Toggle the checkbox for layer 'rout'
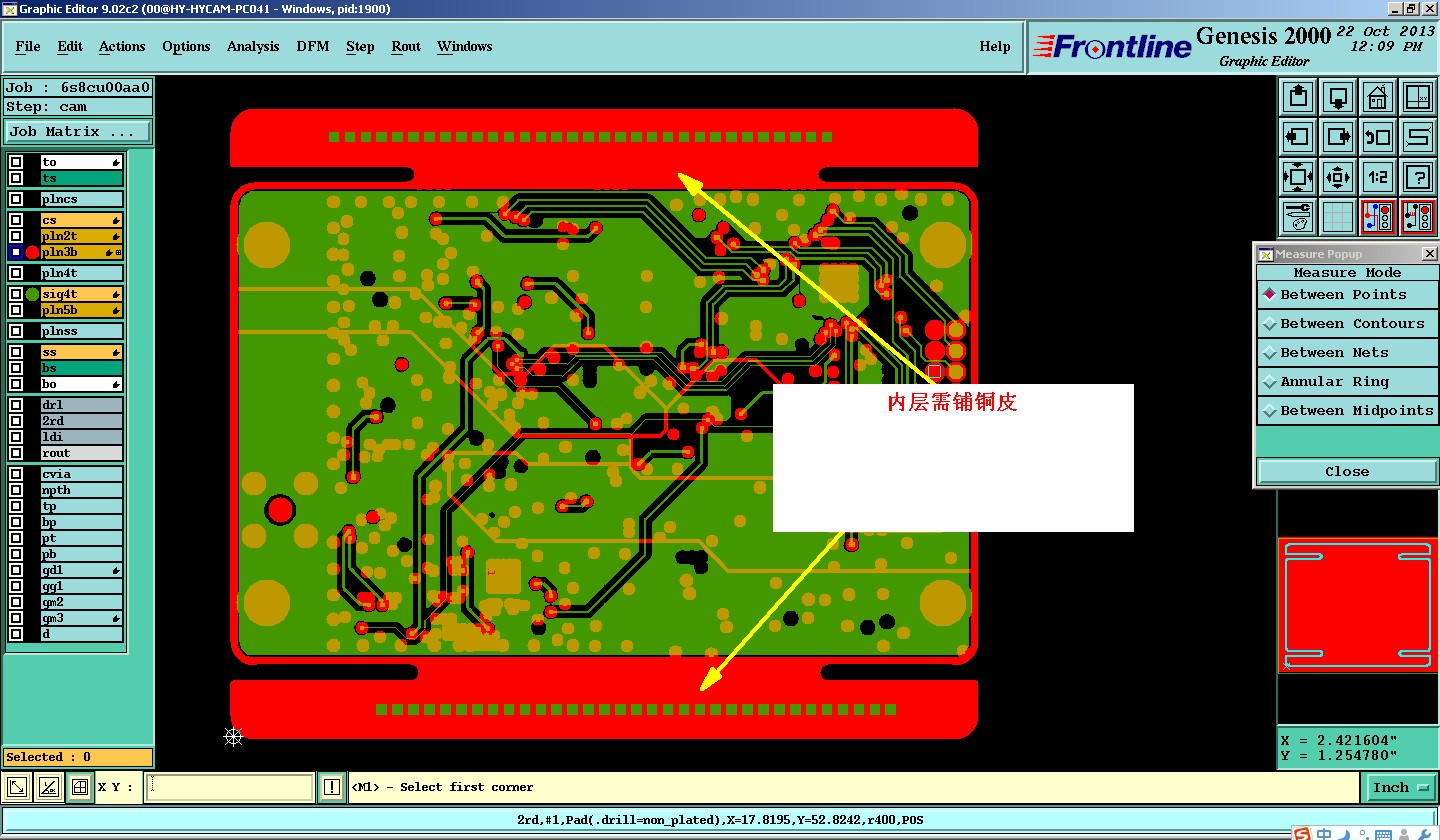This screenshot has height=840, width=1440. coord(16,453)
